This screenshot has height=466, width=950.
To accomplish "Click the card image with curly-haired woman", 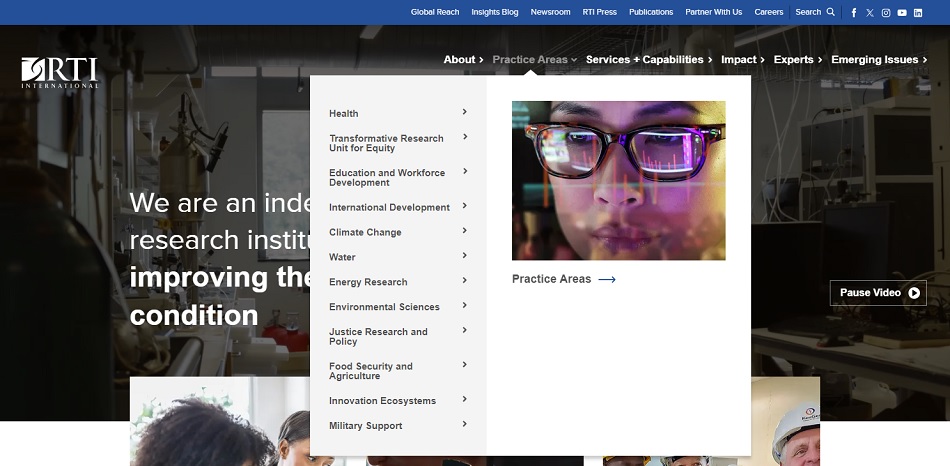I will (220, 421).
